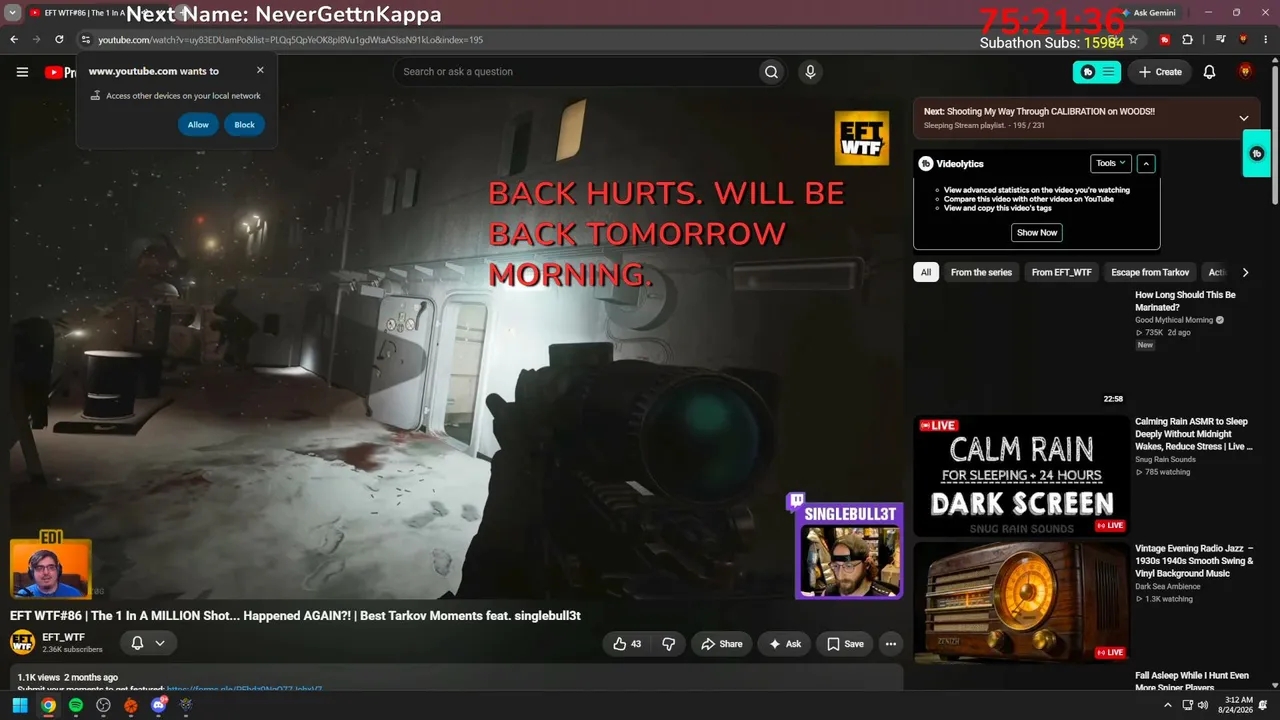Open the subscription notification bell dropdown
Image resolution: width=1280 pixels, height=720 pixels.
pos(148,643)
